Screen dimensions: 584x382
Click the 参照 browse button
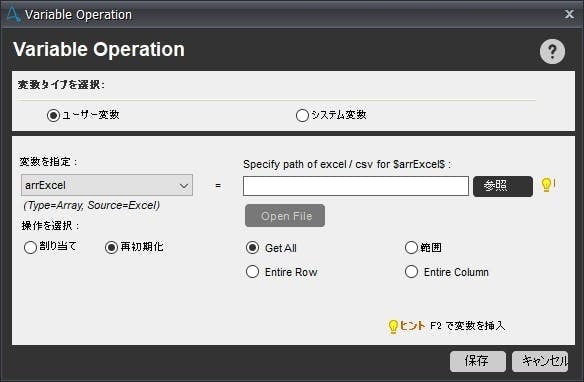point(503,186)
